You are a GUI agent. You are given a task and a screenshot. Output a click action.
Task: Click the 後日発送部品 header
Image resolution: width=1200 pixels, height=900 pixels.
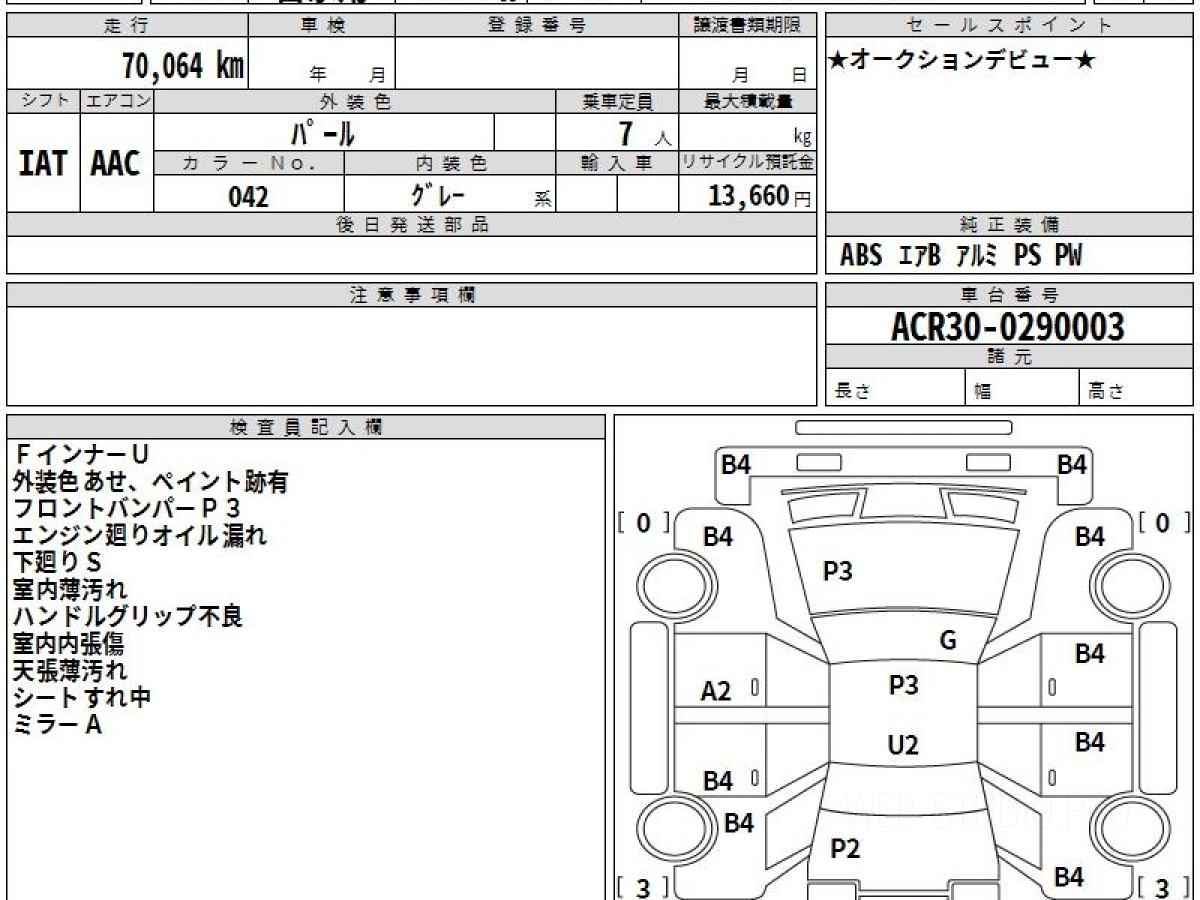click(x=411, y=225)
